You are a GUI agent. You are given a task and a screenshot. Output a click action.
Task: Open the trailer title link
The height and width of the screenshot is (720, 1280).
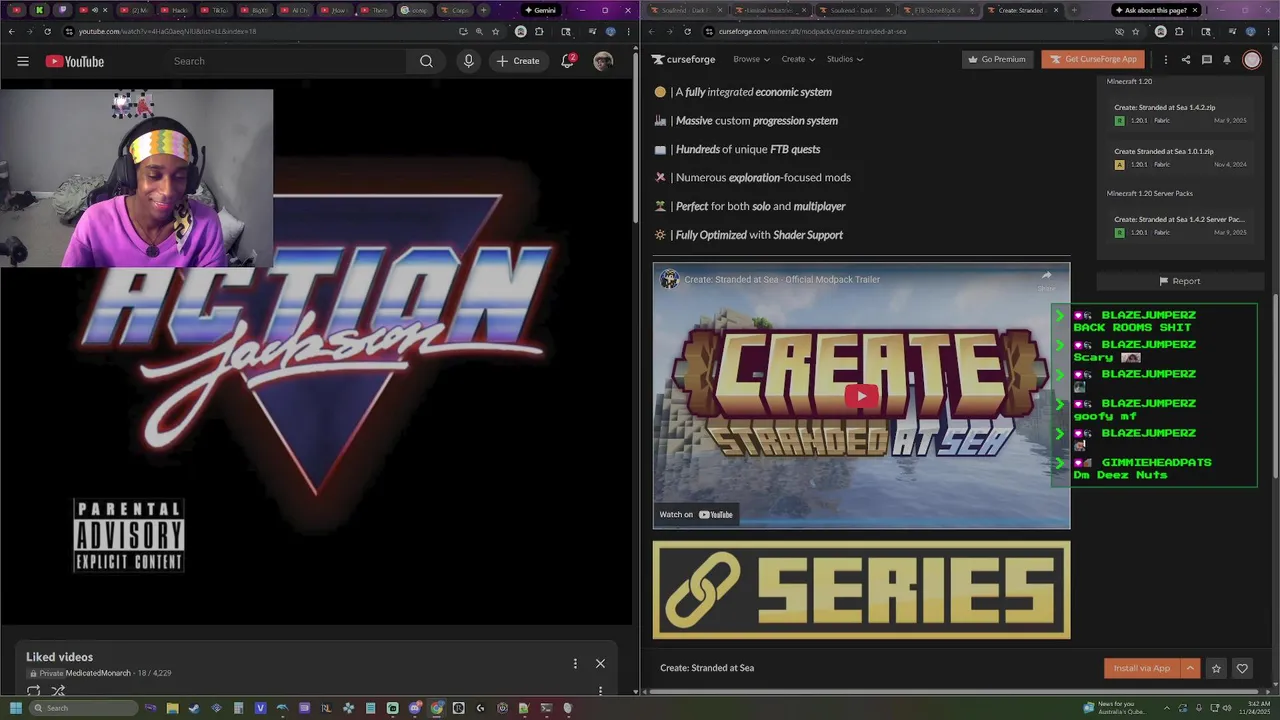[782, 279]
